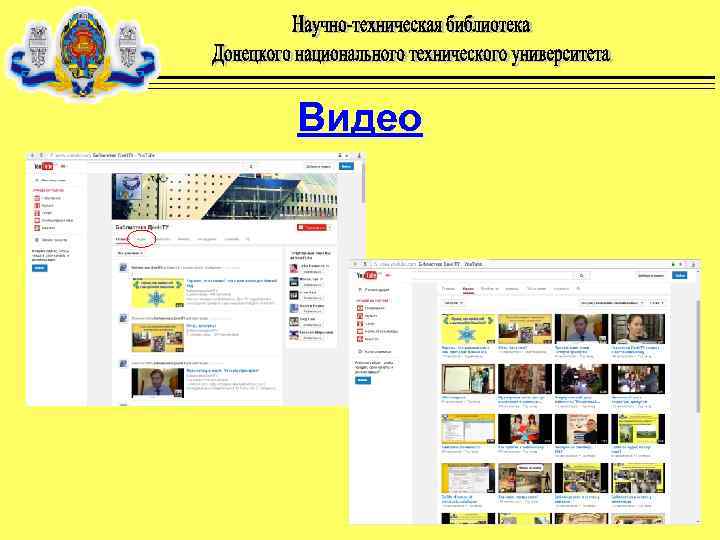Image resolution: width=720 pixels, height=540 pixels.
Task: Open man-in-suit video thumbnail in channel feed
Action: [x=158, y=383]
